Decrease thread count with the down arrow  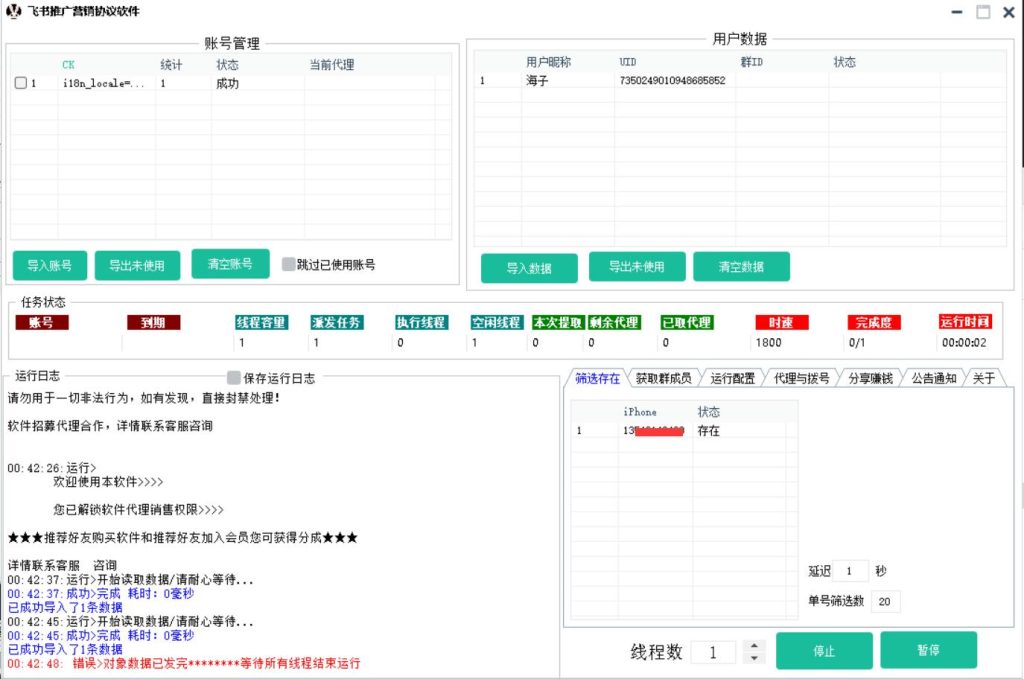click(x=754, y=657)
